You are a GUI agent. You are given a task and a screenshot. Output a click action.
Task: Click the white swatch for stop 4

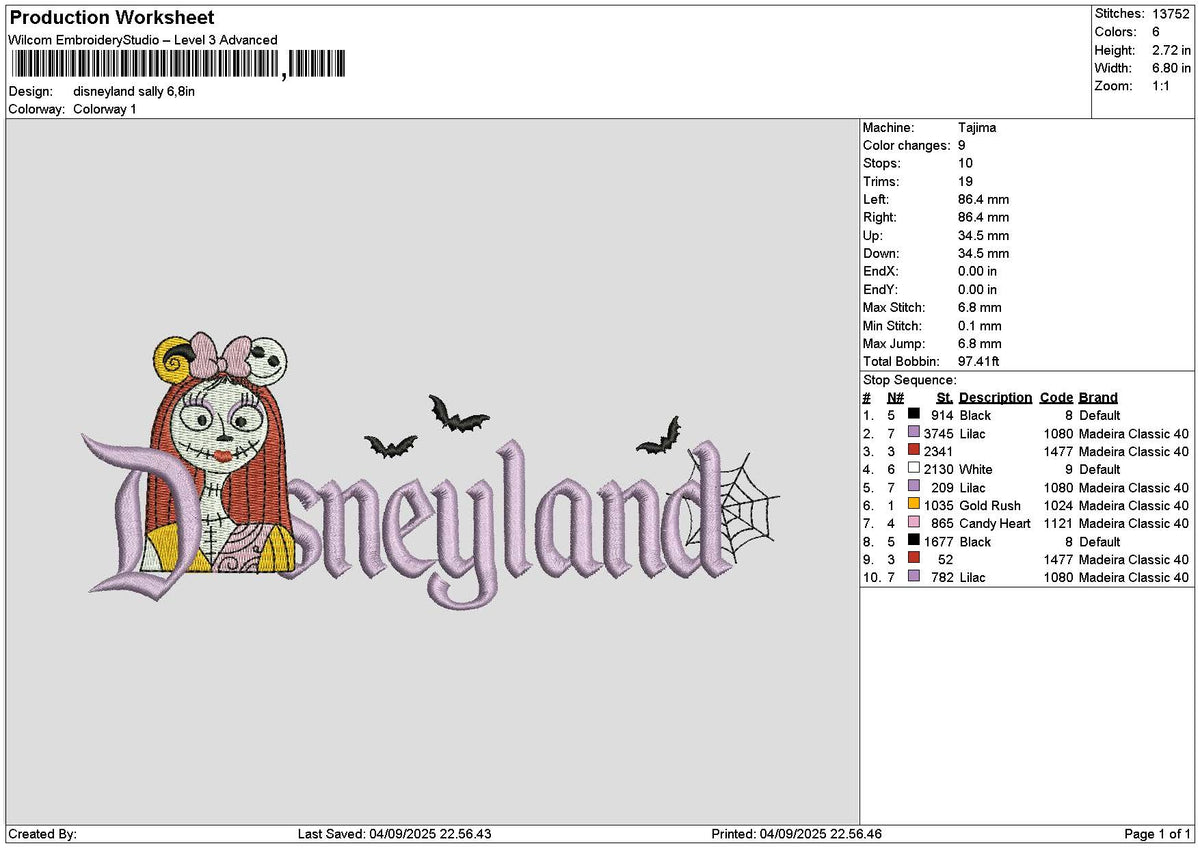[914, 469]
